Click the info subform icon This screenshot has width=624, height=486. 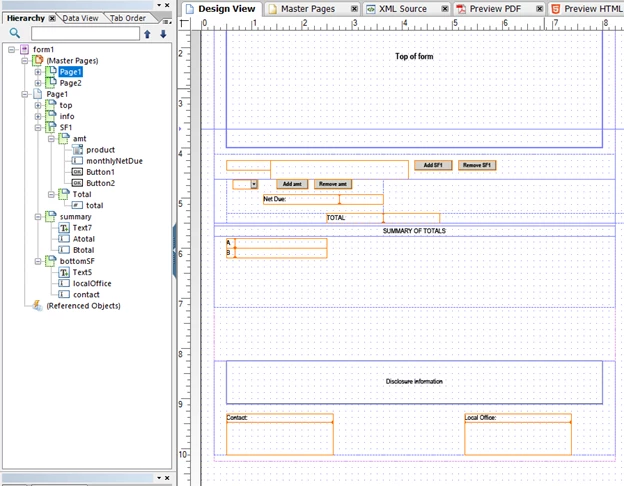tap(51, 116)
